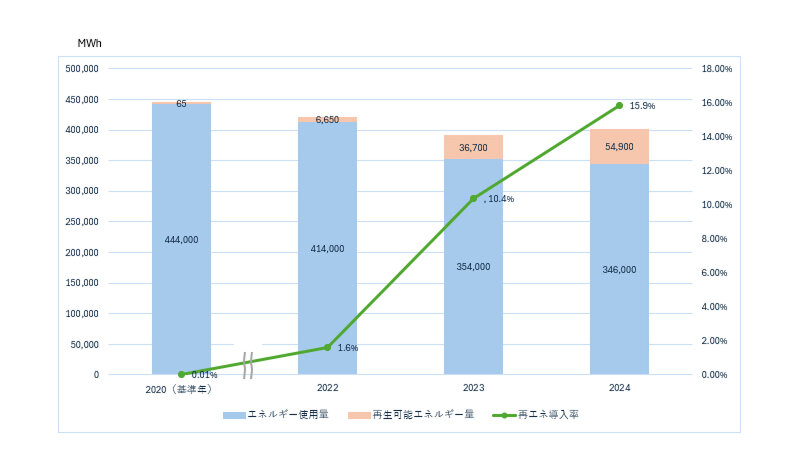The height and width of the screenshot is (470, 800).
Task: Click the orange segment of the 2023 bar
Action: [x=473, y=147]
